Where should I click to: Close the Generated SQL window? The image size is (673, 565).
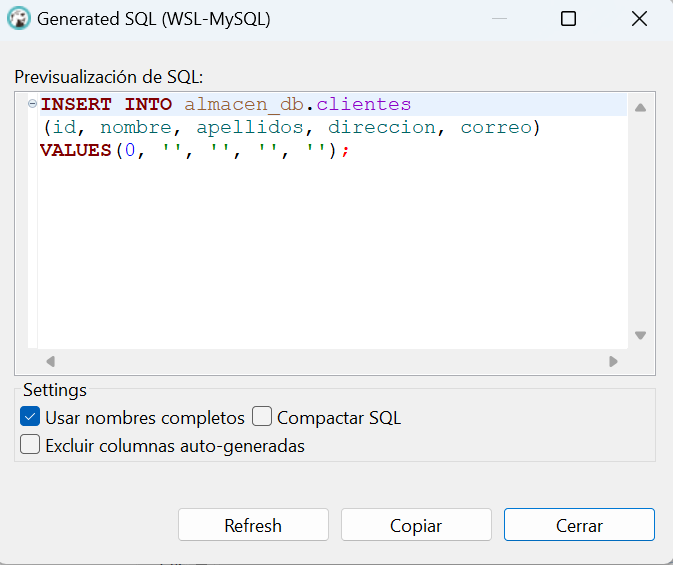[x=639, y=18]
